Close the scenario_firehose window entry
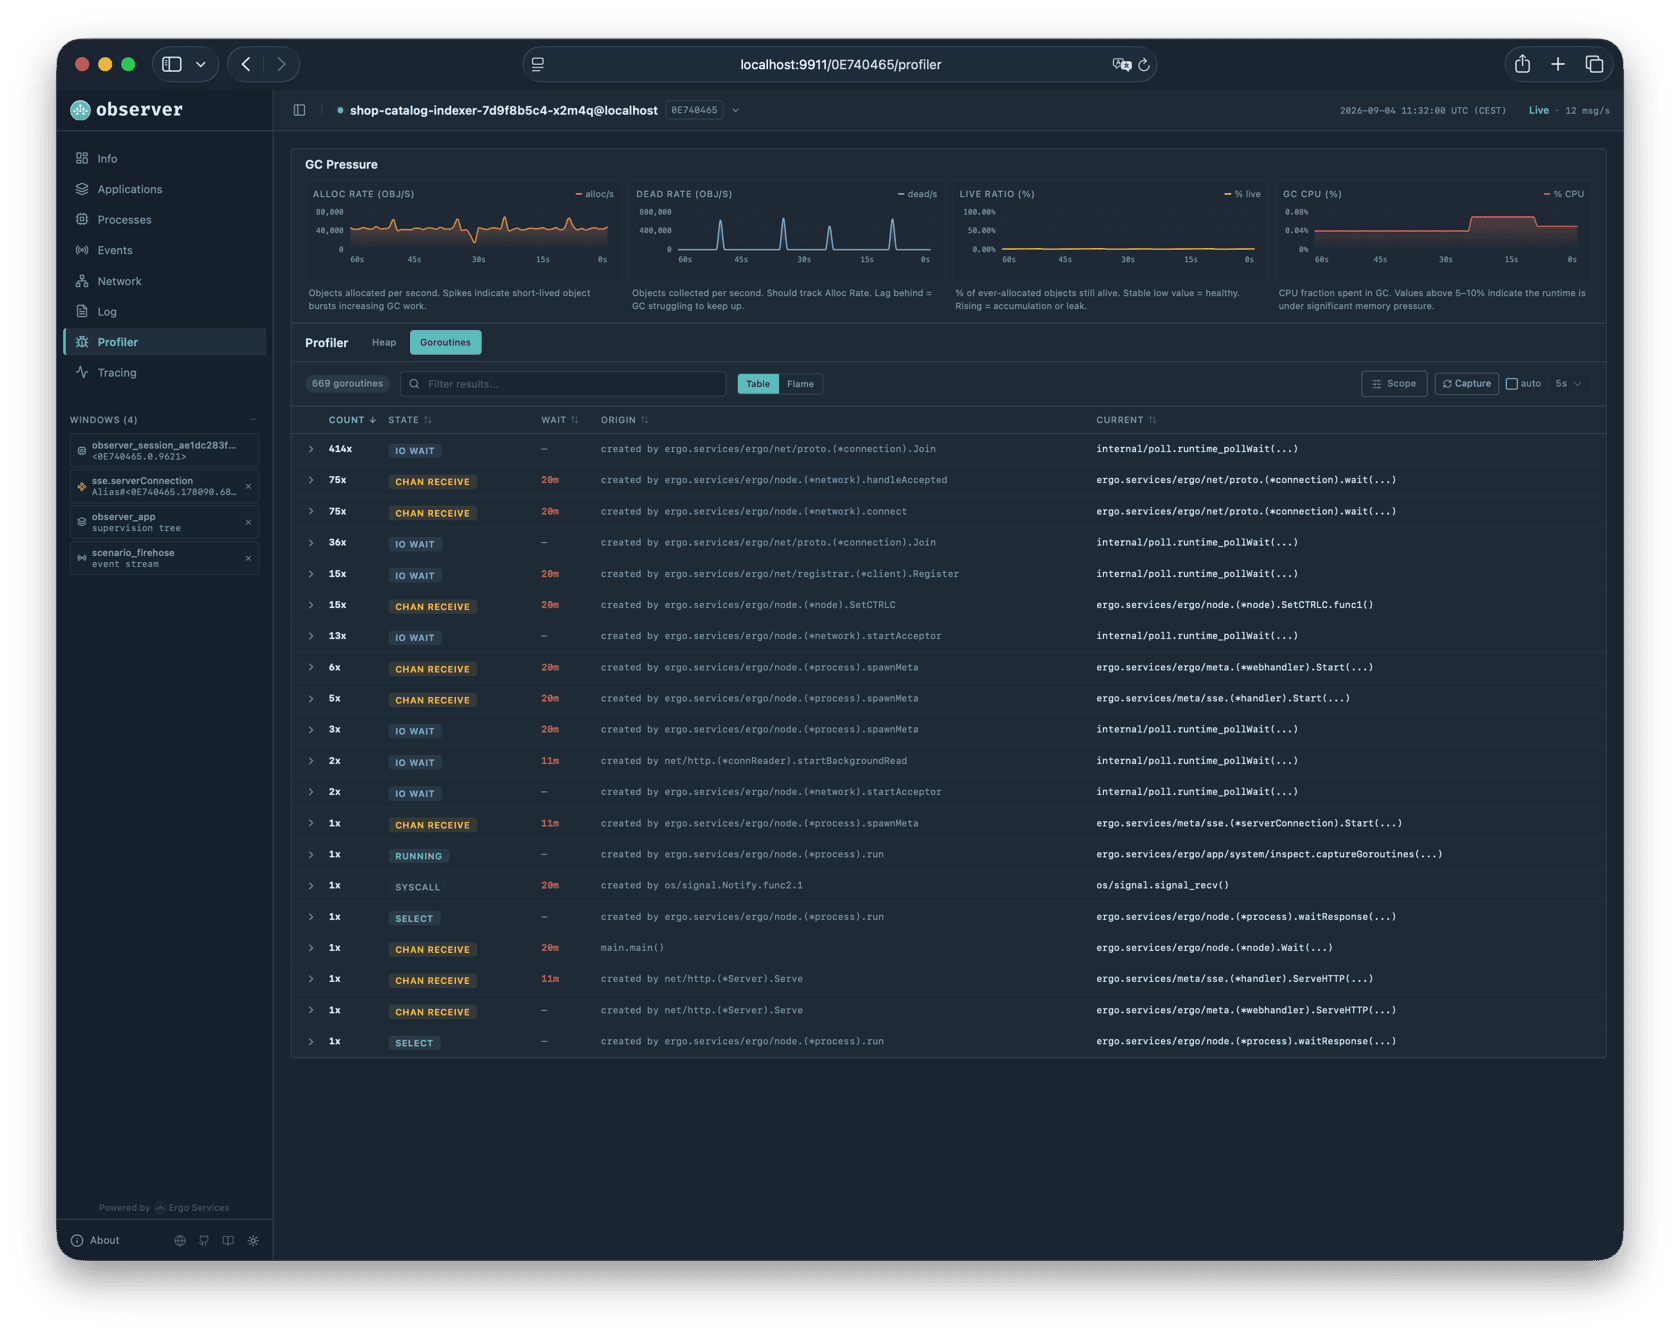Image resolution: width=1680 pixels, height=1335 pixels. coord(248,558)
